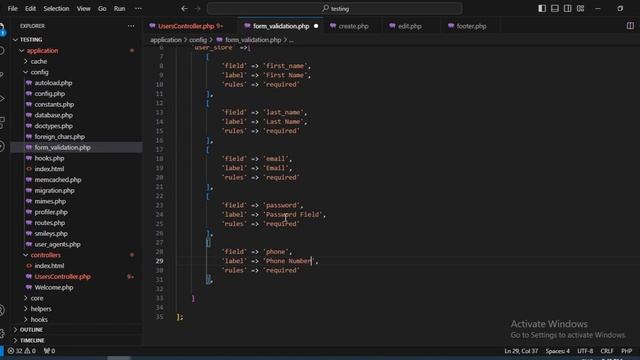Open customize layout icon
Viewport: 640px width, 360px height.
(580, 8)
